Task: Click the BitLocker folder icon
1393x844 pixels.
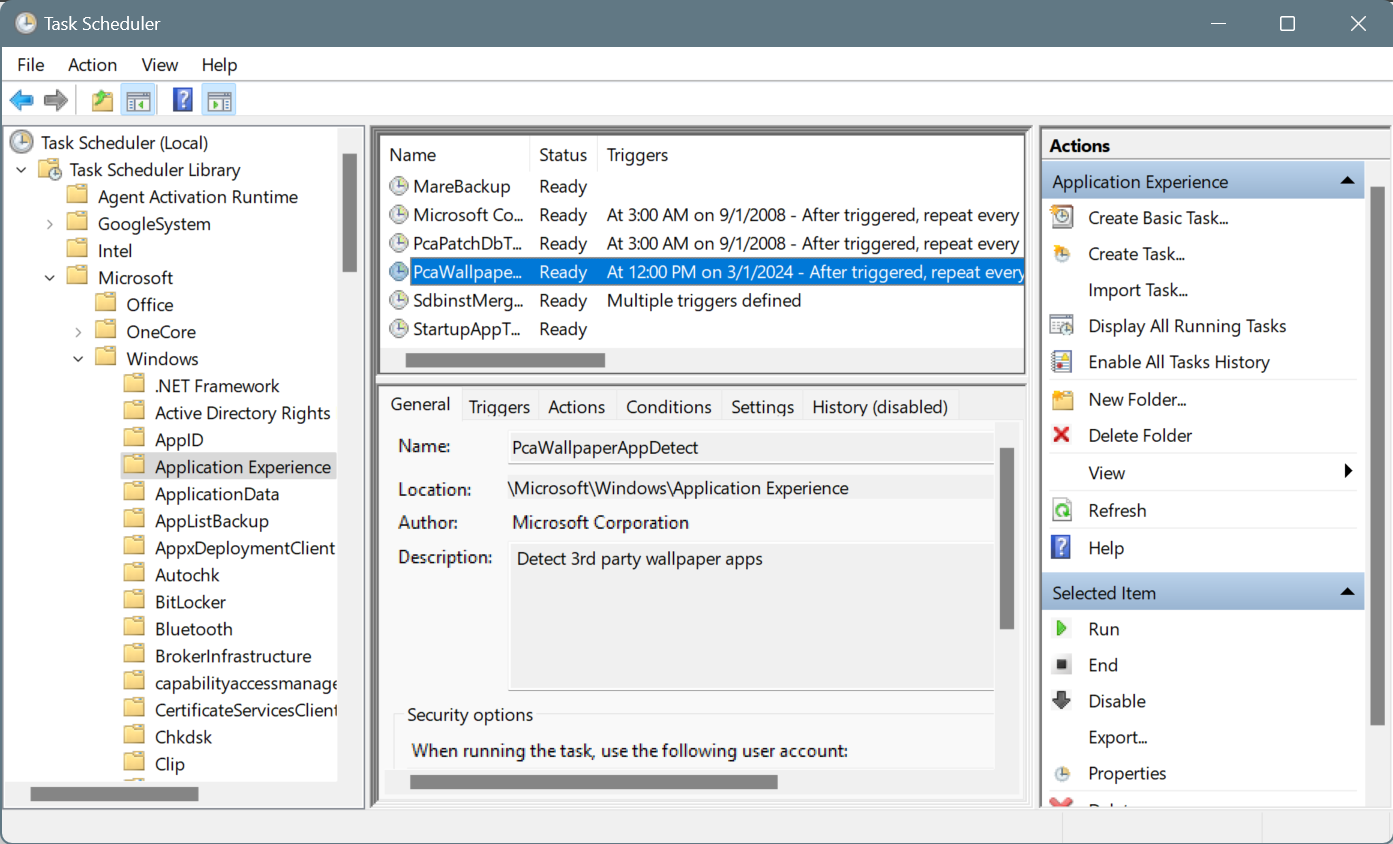Action: click(135, 601)
